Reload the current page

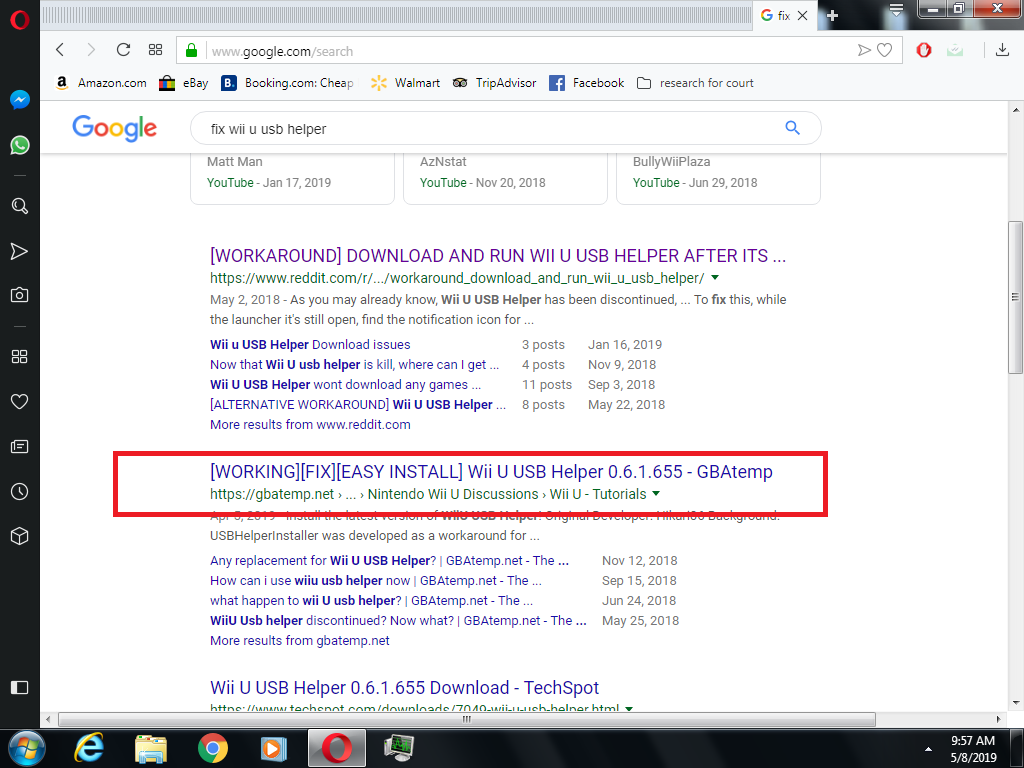(123, 50)
